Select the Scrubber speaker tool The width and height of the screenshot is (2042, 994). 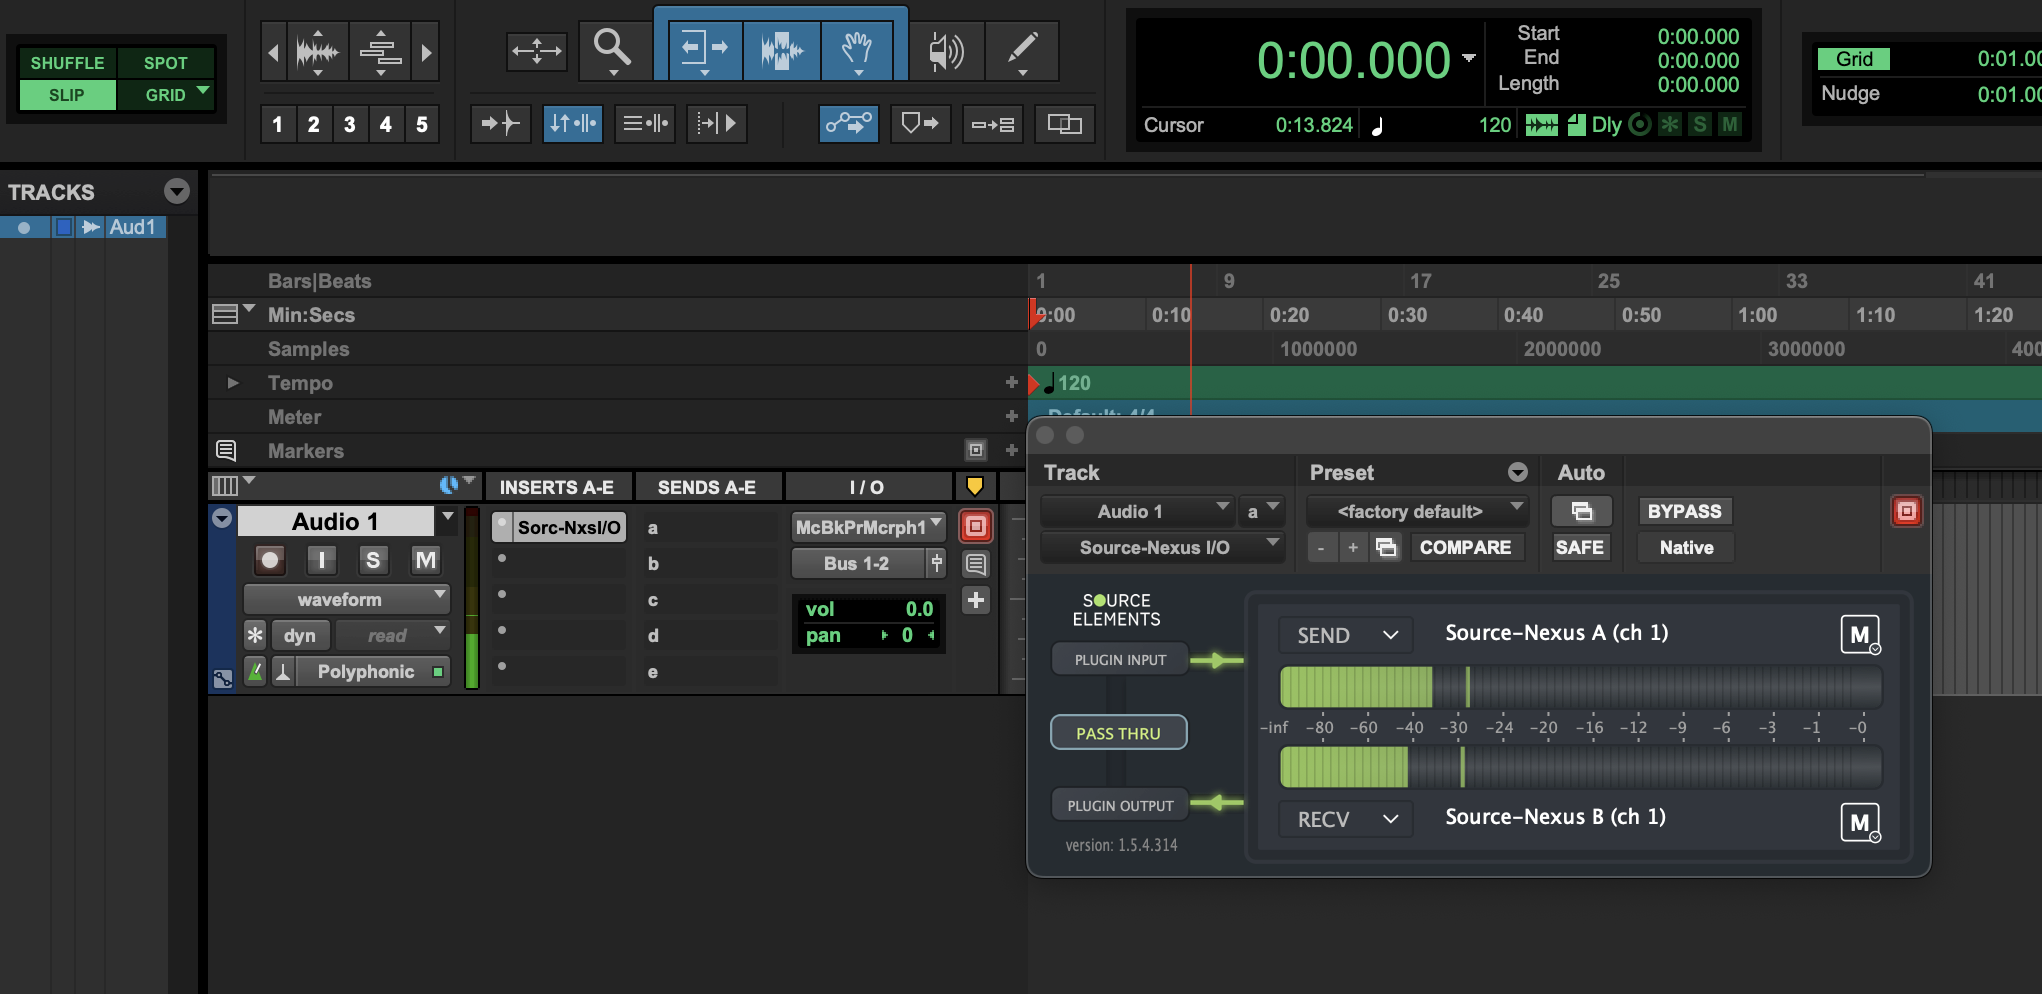click(x=945, y=50)
